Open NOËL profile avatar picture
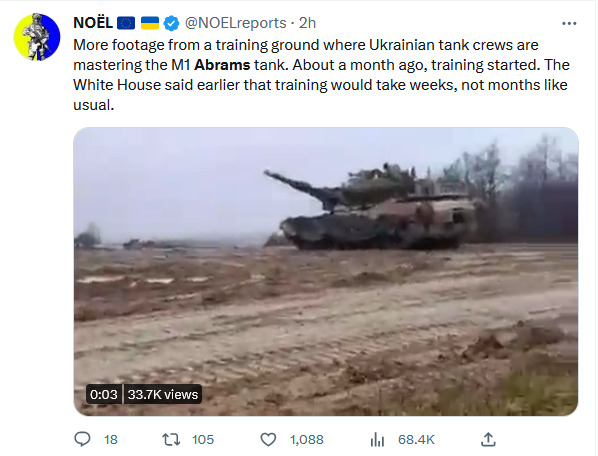 click(37, 37)
